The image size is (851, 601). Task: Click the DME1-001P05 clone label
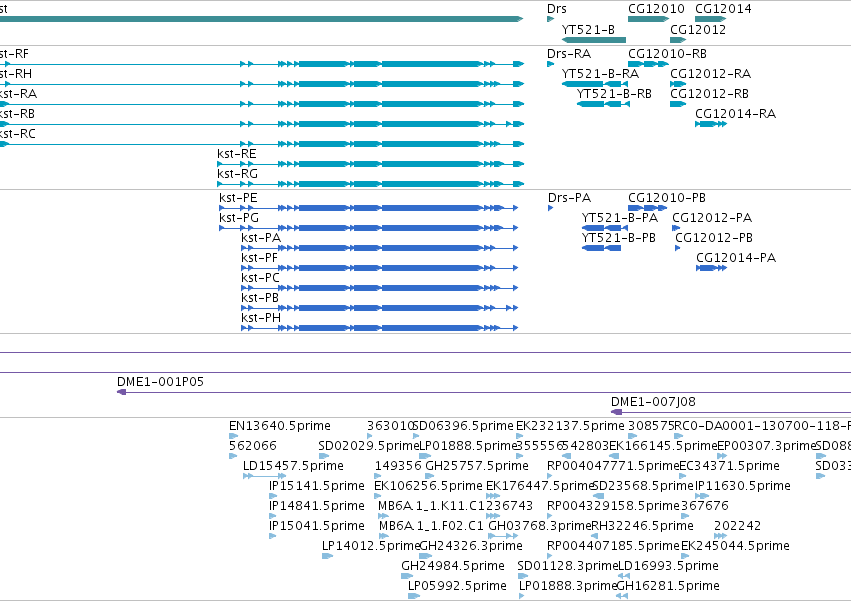161,382
